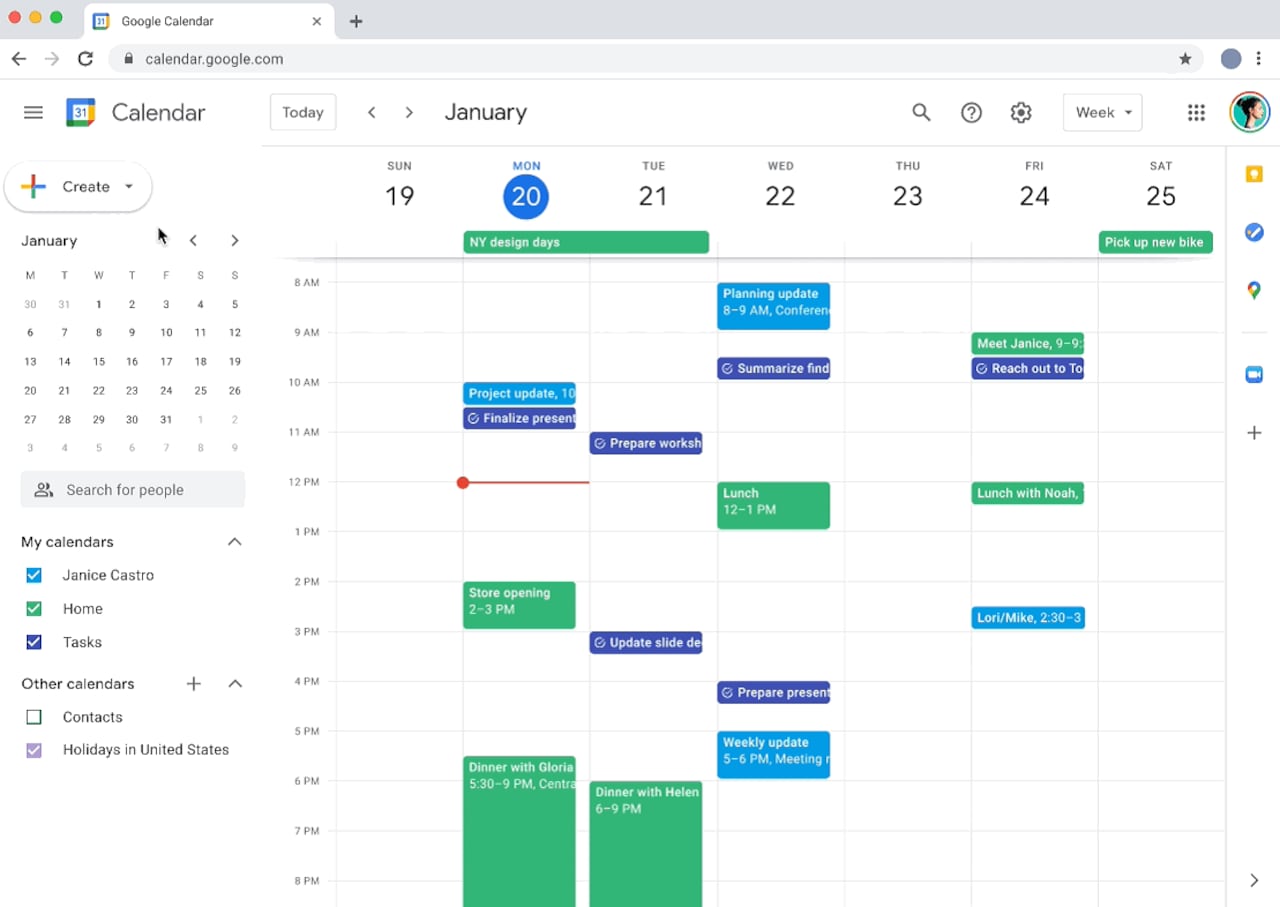Image resolution: width=1280 pixels, height=907 pixels.
Task: Jump to Today
Action: 302,112
